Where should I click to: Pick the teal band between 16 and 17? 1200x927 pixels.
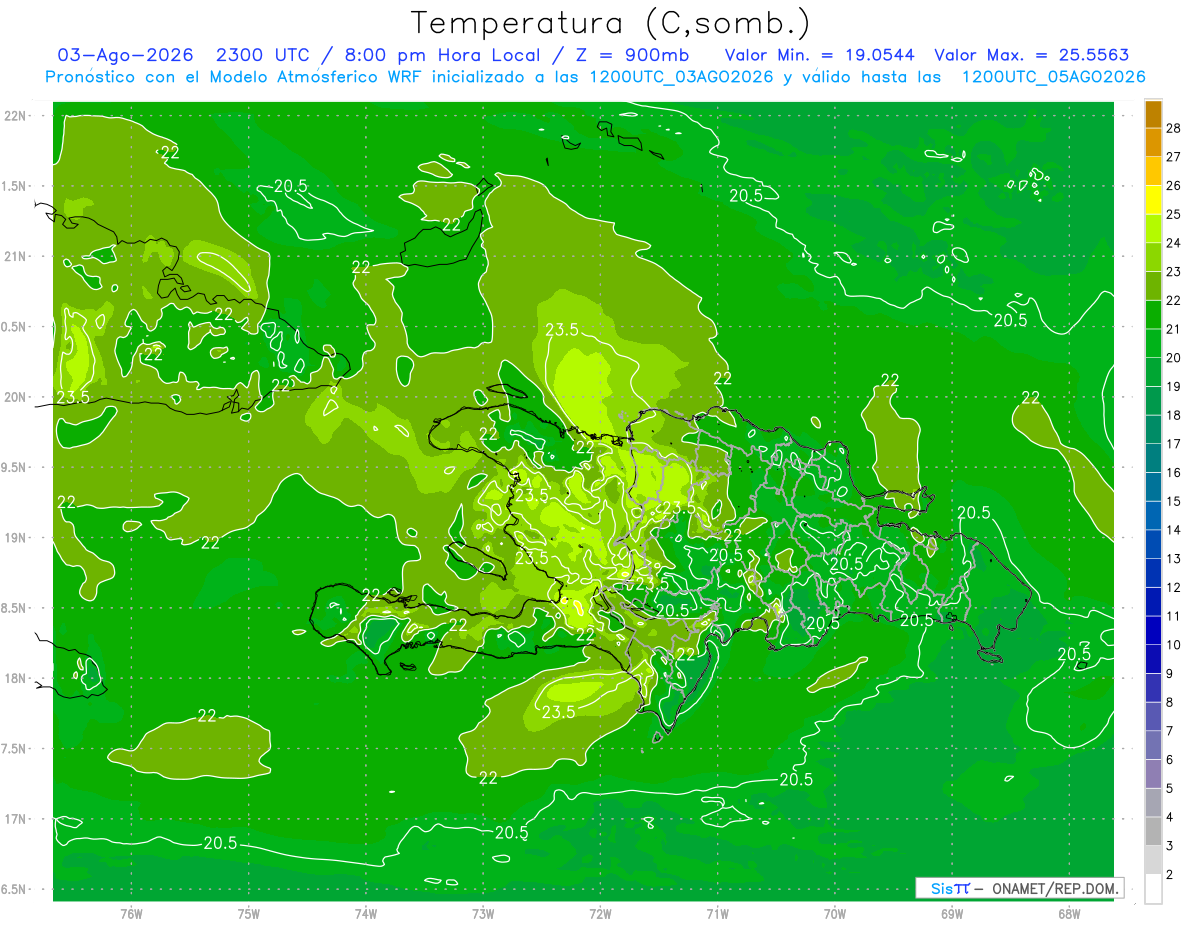point(1153,458)
